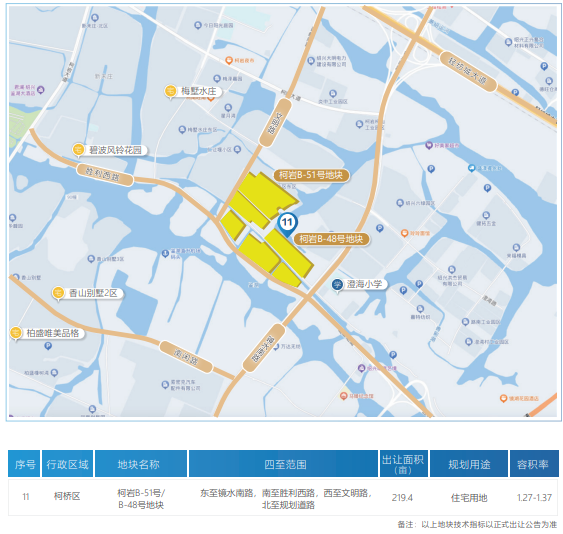Click the 香山别墅2区 residence icon
The image size is (563, 534).
[x=58, y=293]
